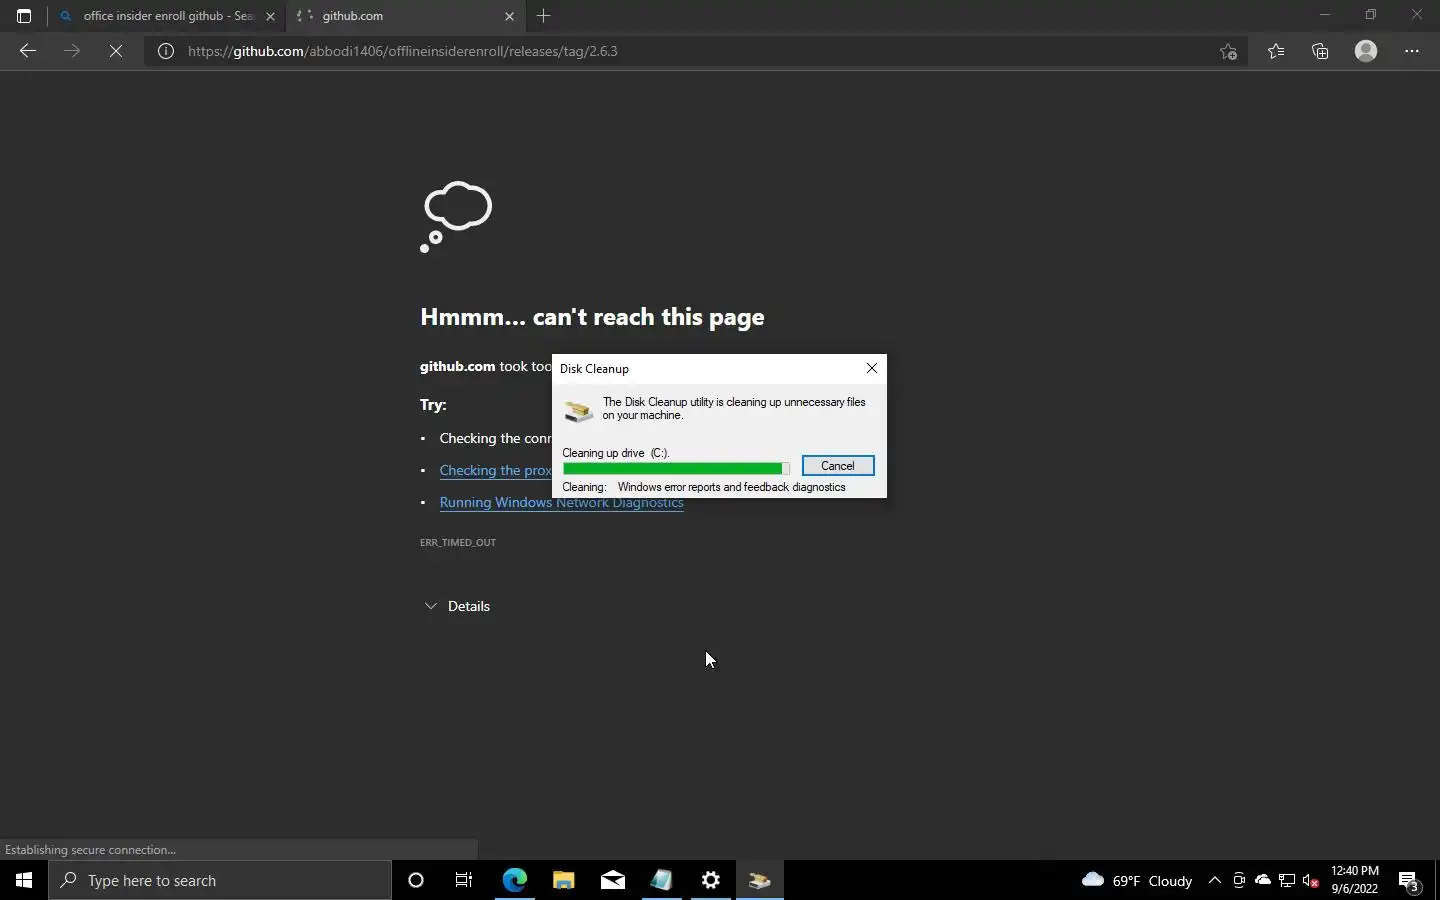Show hidden system tray icons
Screen dimensions: 1440x900
coord(1215,880)
